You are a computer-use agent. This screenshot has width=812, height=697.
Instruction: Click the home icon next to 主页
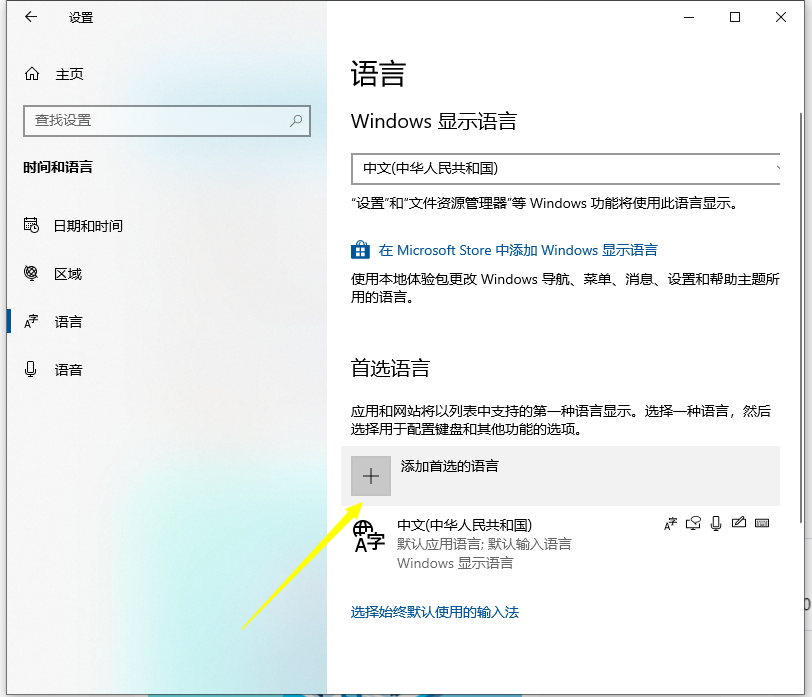(31, 73)
